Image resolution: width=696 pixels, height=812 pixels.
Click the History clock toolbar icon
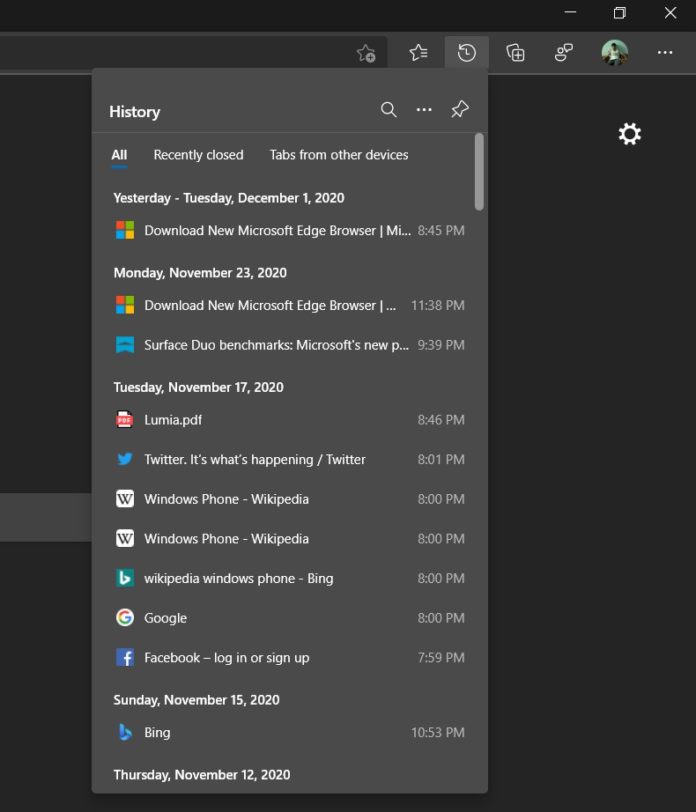click(x=466, y=53)
